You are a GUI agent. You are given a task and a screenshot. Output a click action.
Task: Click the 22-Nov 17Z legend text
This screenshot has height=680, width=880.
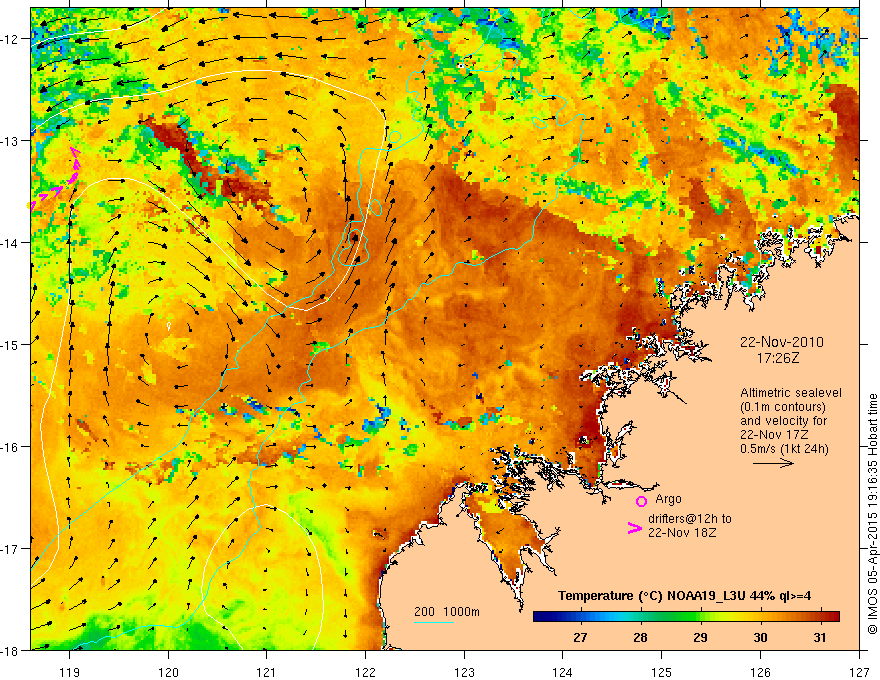pyautogui.click(x=772, y=435)
